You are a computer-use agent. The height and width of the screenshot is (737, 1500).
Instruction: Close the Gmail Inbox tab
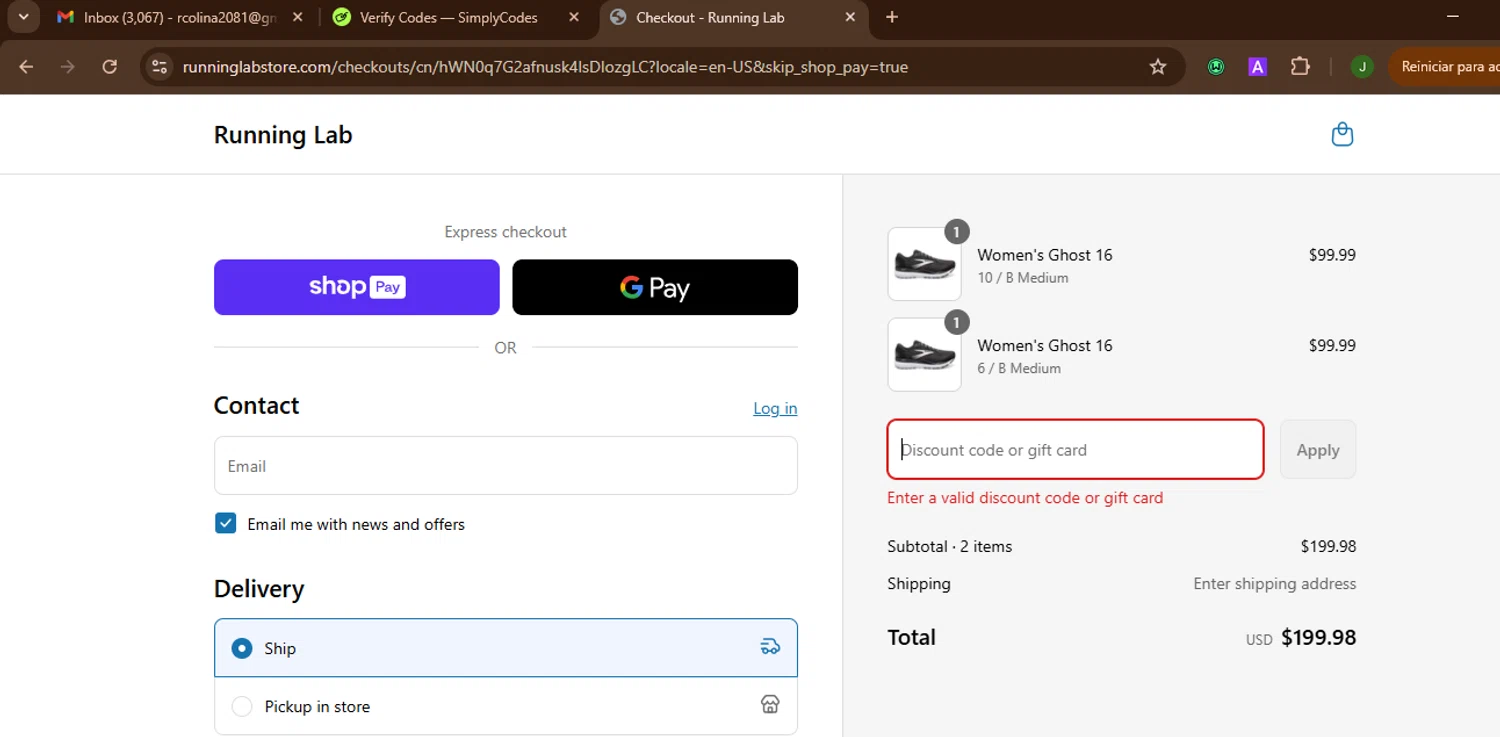click(297, 17)
